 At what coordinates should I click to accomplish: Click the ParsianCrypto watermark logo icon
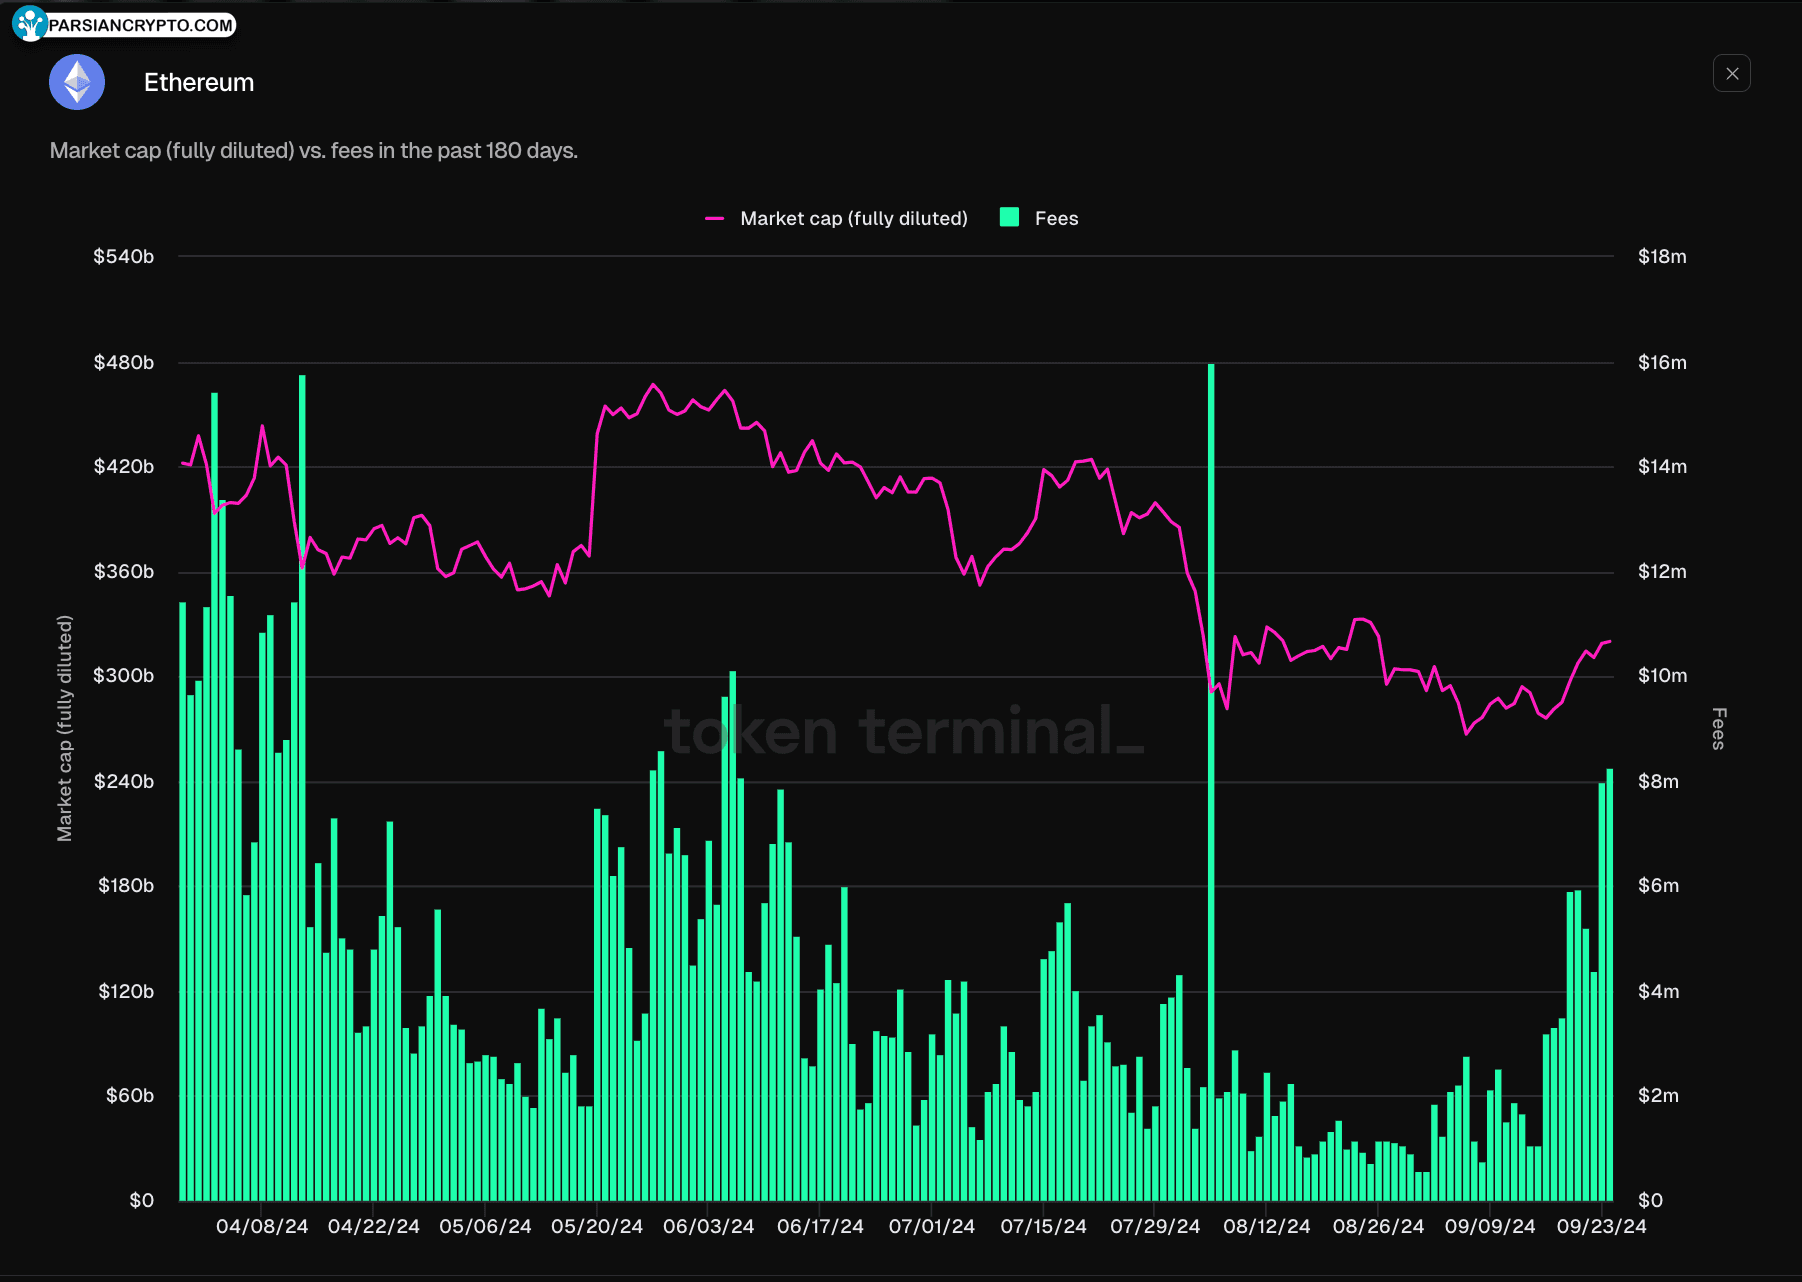coord(29,24)
